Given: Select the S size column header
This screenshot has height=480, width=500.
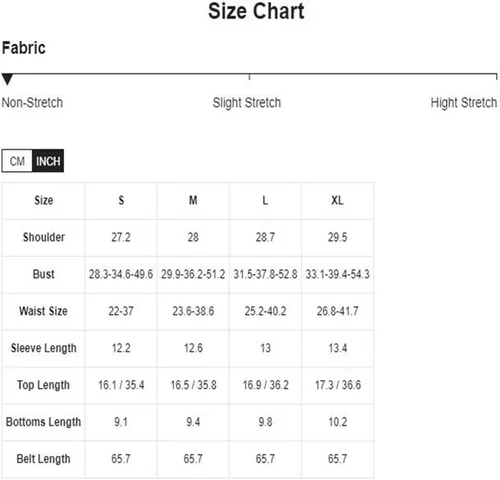Looking at the screenshot, I should tap(121, 200).
